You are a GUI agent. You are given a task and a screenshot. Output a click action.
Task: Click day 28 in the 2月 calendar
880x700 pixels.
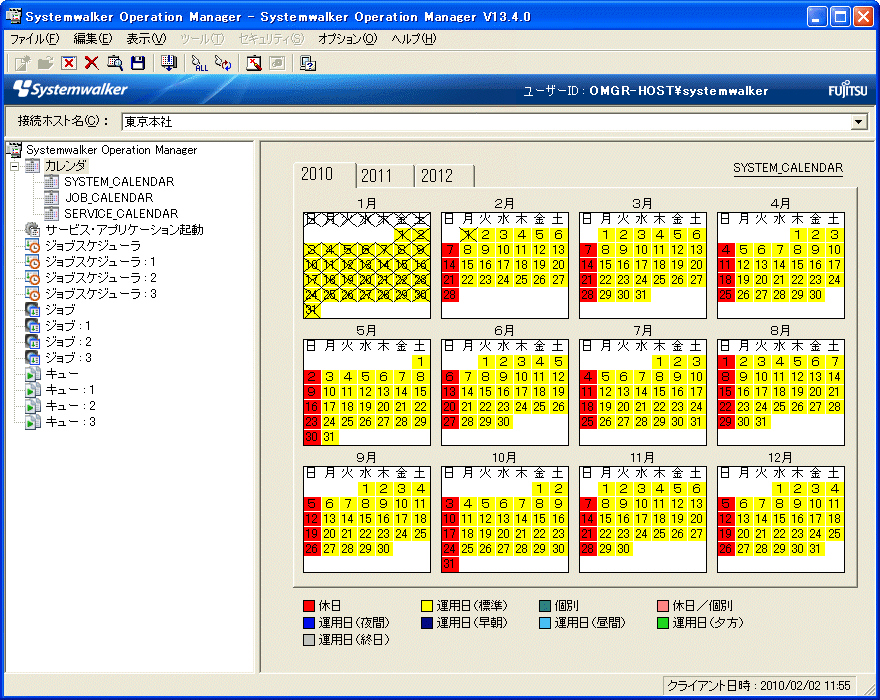coord(450,295)
